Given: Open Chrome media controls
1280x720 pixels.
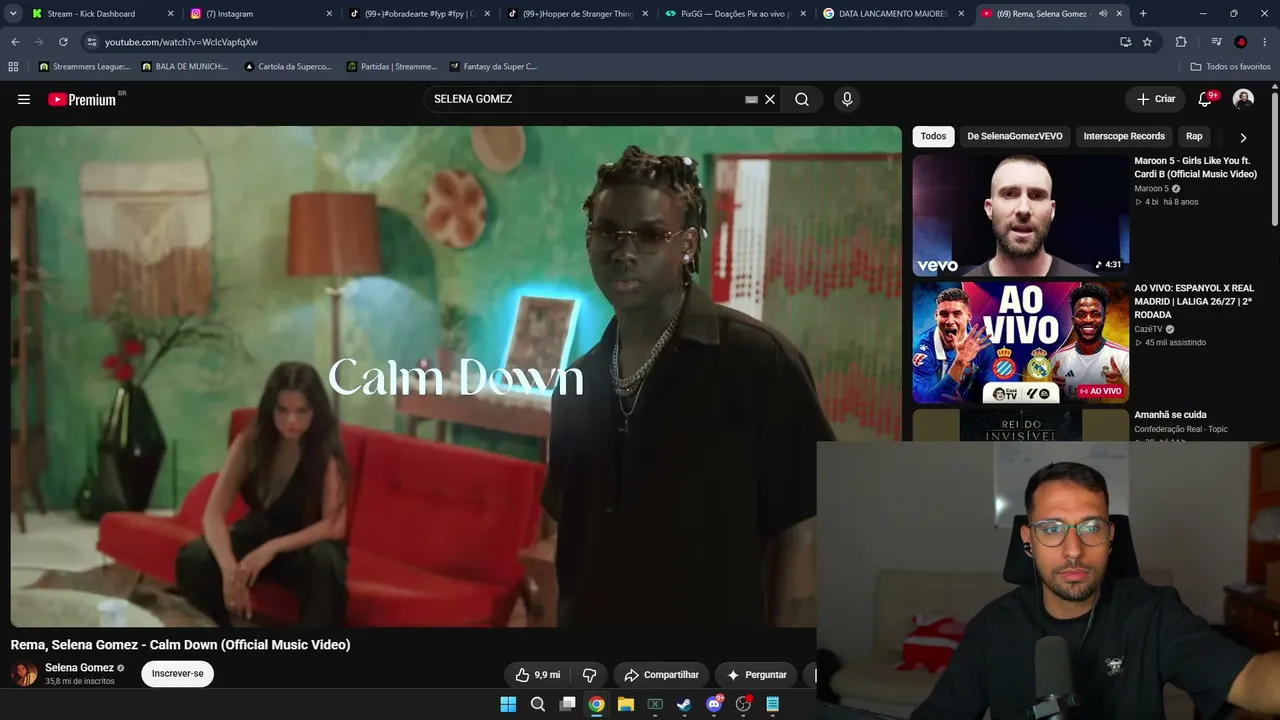Looking at the screenshot, I should [1216, 42].
